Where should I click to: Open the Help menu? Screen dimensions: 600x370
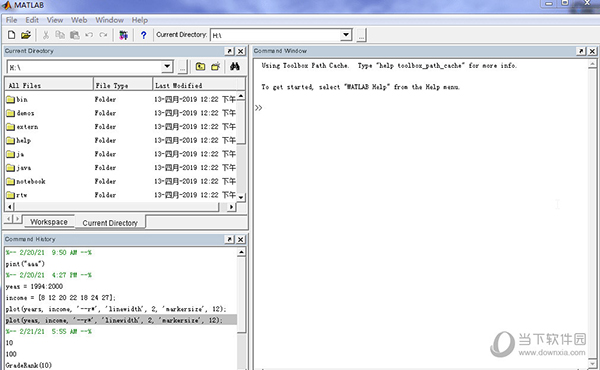pyautogui.click(x=140, y=20)
